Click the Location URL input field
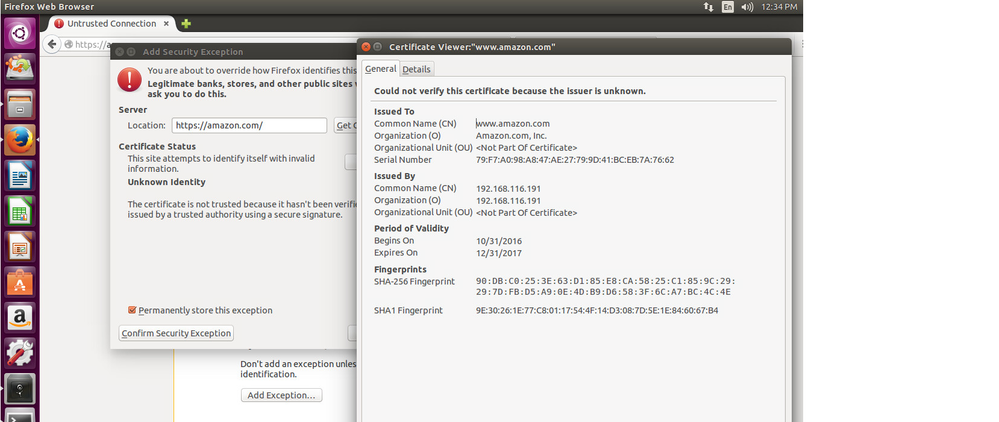Viewport: 999px width, 422px height. pyautogui.click(x=249, y=126)
